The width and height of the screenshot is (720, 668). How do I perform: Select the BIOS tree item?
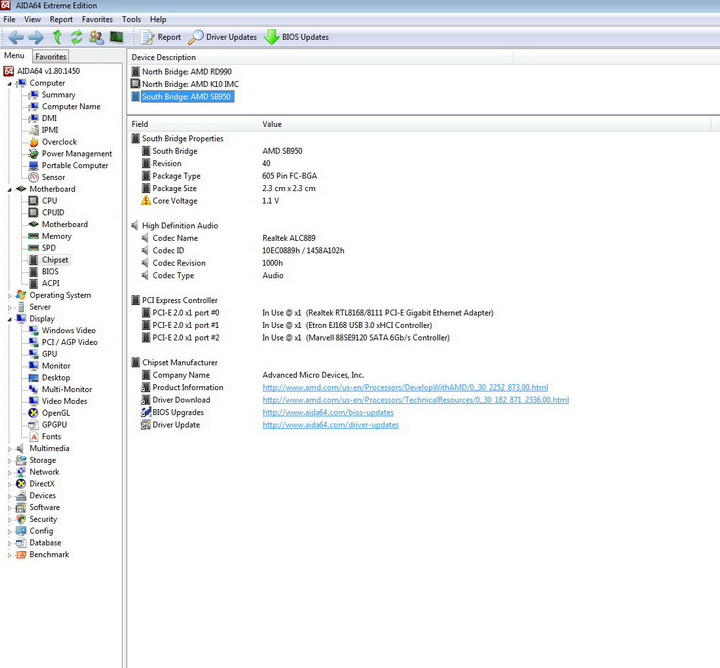50,271
